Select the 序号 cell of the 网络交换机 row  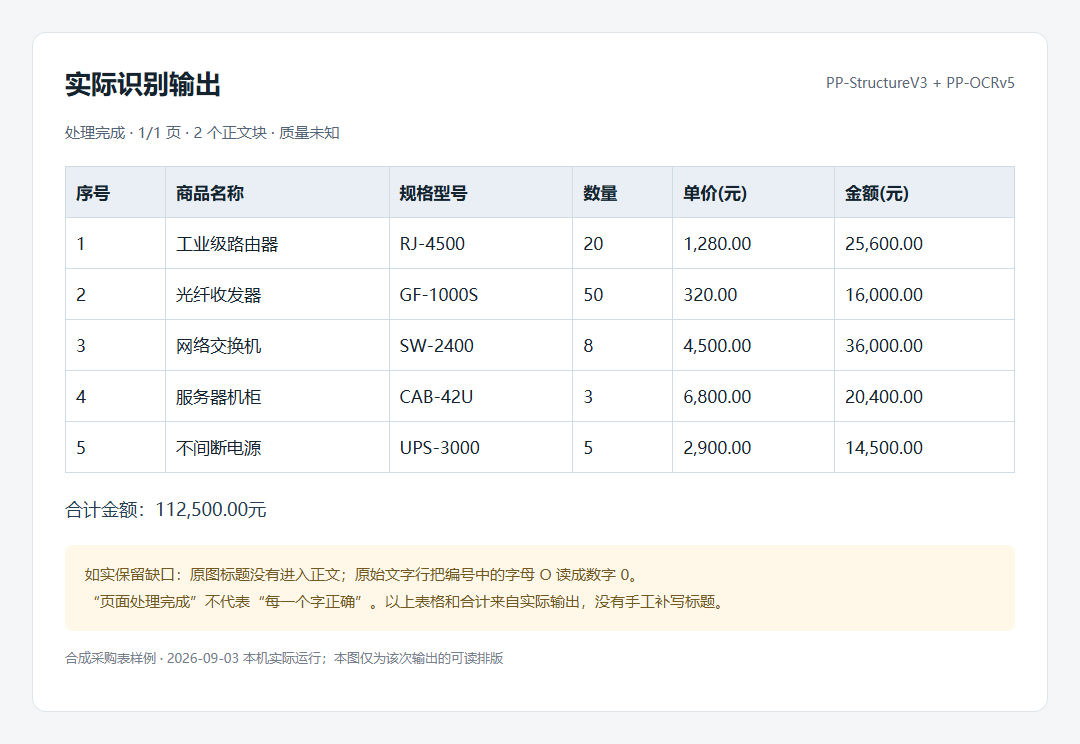(115, 345)
